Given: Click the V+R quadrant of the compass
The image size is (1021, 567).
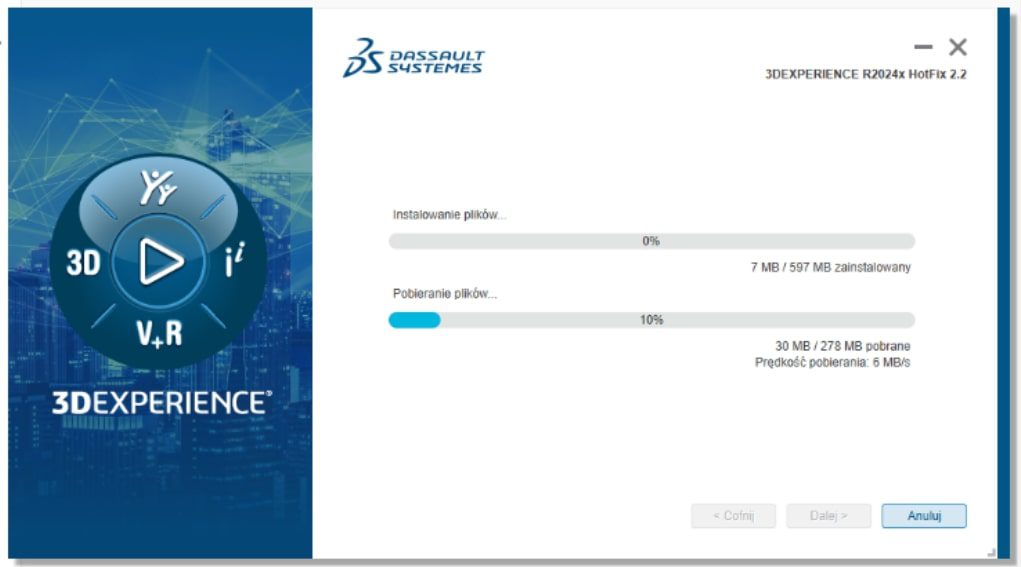Looking at the screenshot, I should [x=159, y=333].
